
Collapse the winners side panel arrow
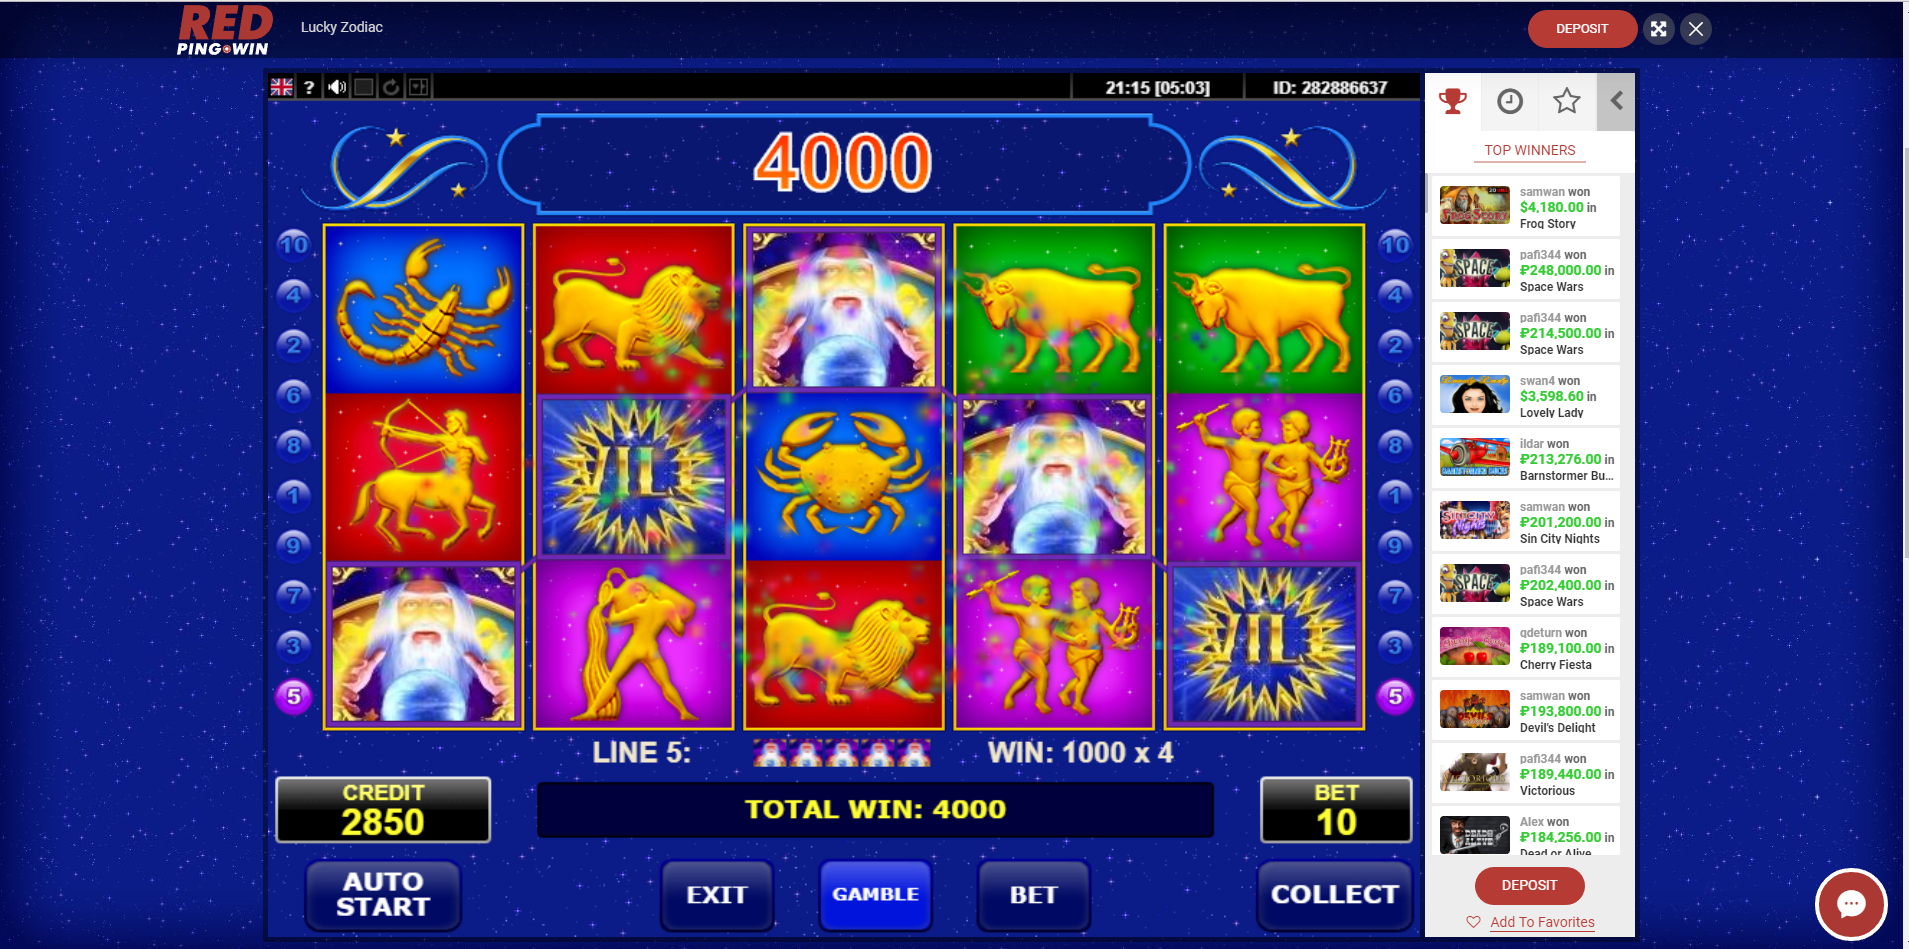click(x=1616, y=101)
